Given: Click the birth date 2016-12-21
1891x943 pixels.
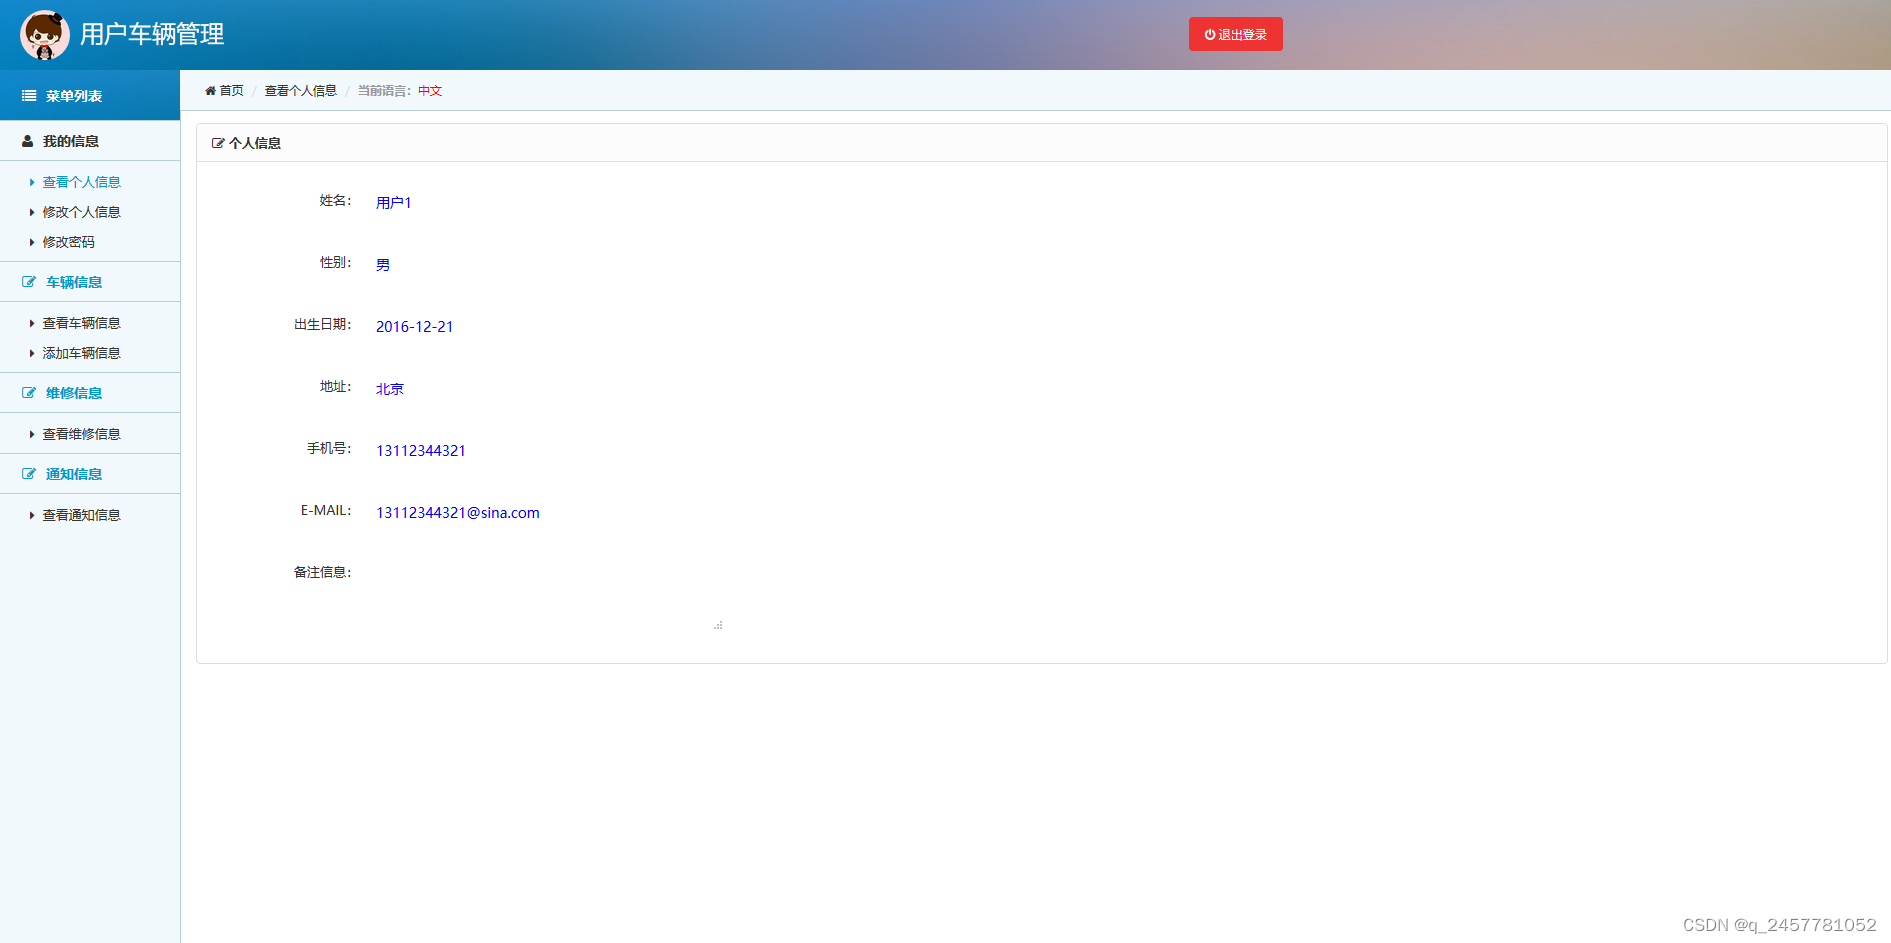Looking at the screenshot, I should [414, 327].
